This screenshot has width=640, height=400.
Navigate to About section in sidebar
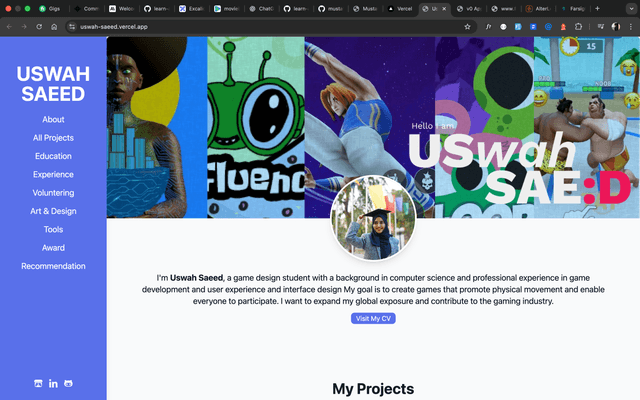pyautogui.click(x=53, y=119)
